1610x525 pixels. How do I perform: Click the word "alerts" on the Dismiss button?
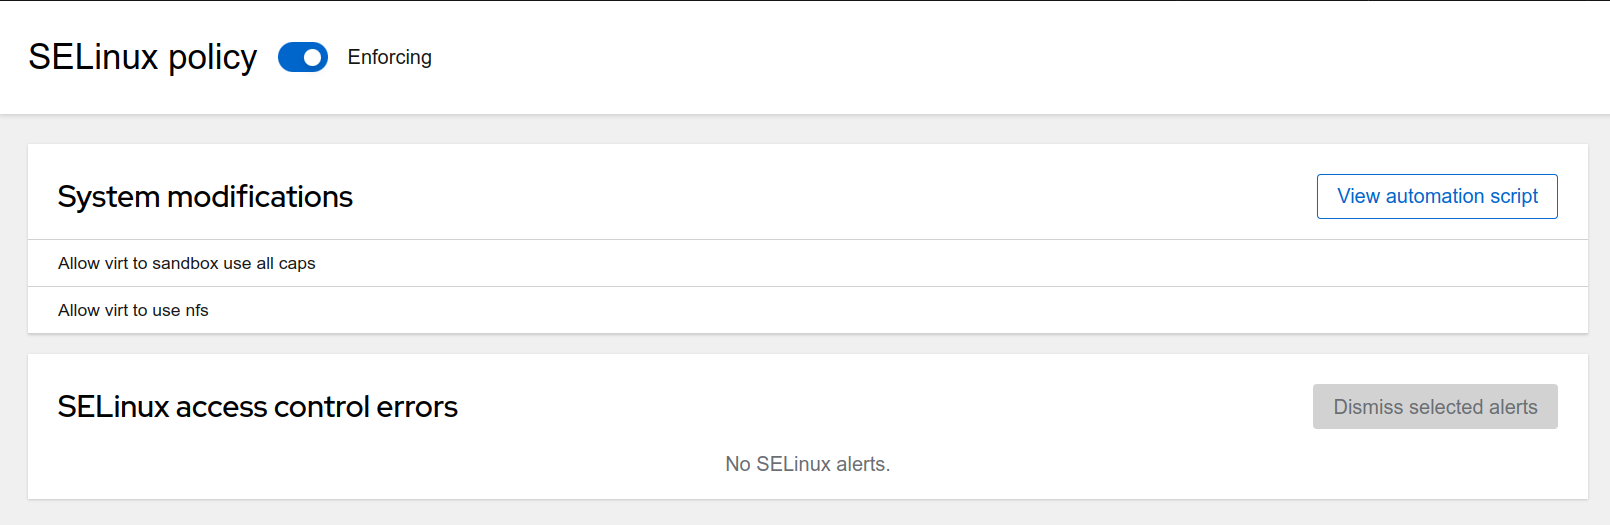[x=1512, y=407]
